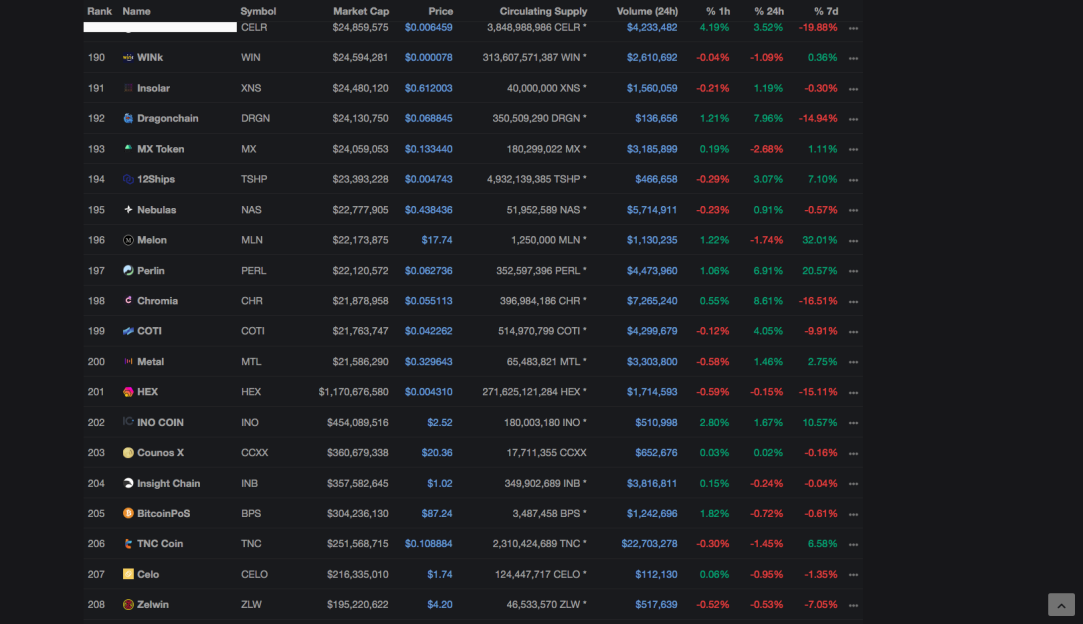The width and height of the screenshot is (1083, 624).
Task: Click the Melon coin logo icon
Action: 128,240
